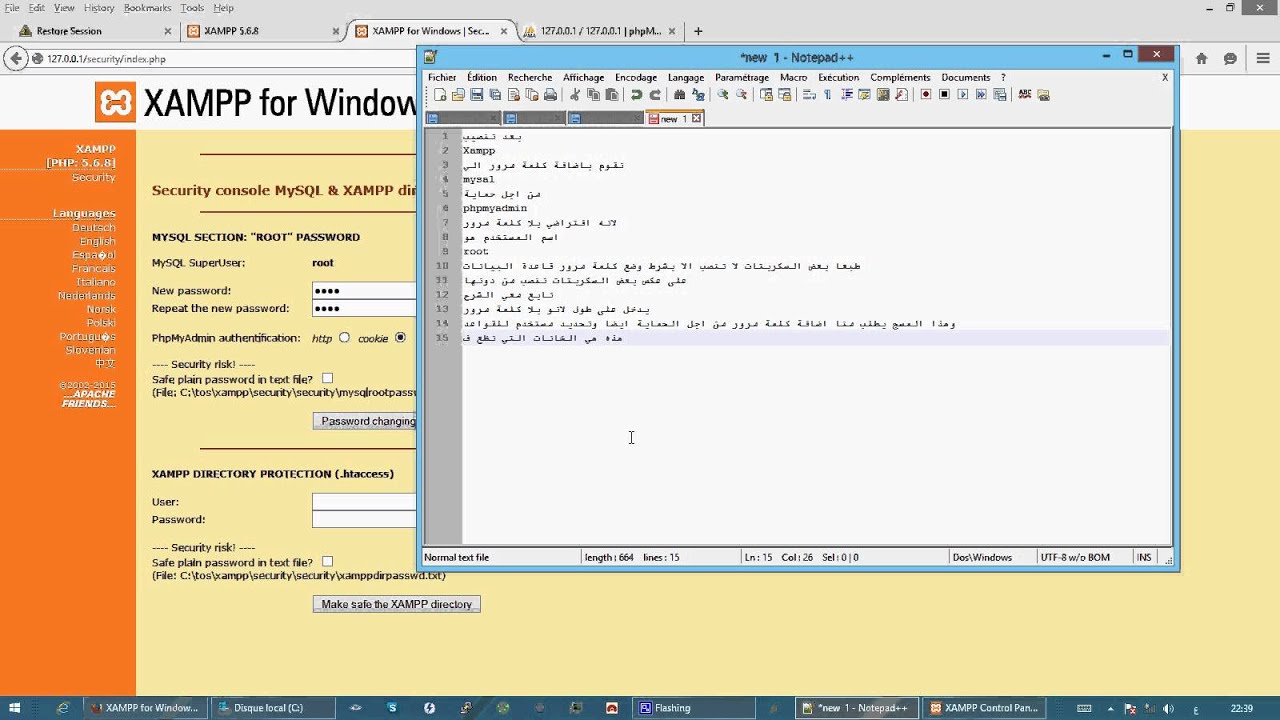The image size is (1280, 720).
Task: Open Langage menu in Notepad++
Action: 686,77
